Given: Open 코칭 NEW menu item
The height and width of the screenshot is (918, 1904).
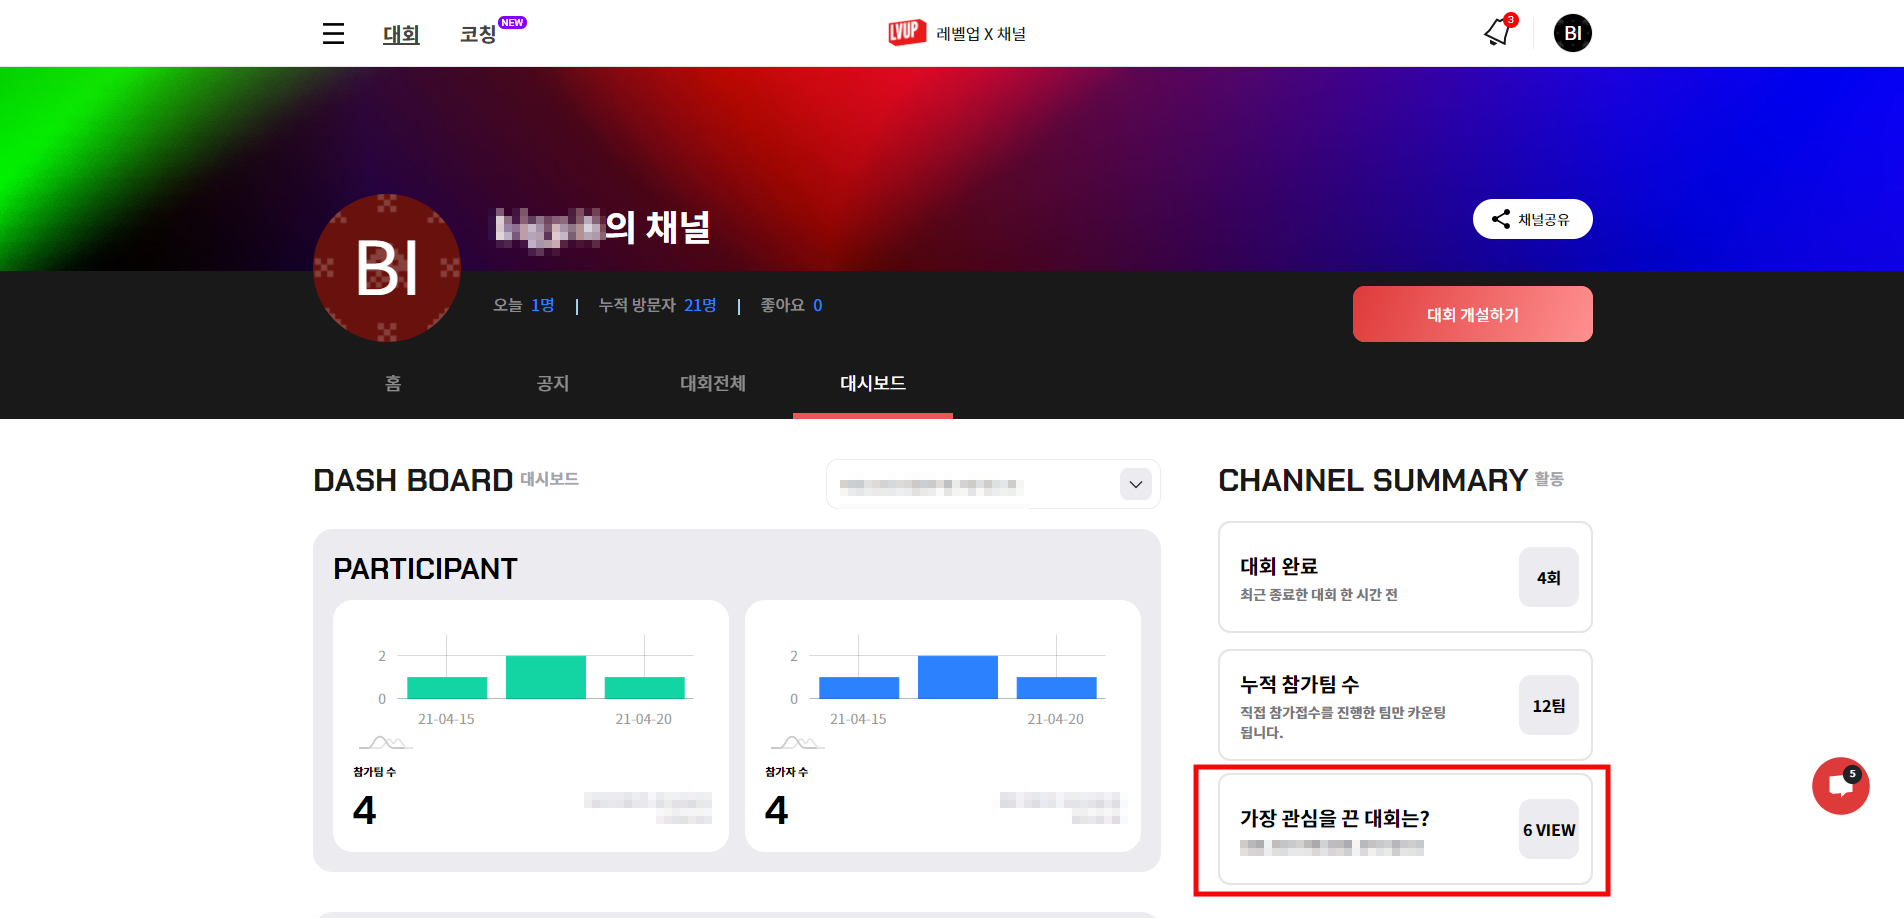Looking at the screenshot, I should [x=492, y=33].
